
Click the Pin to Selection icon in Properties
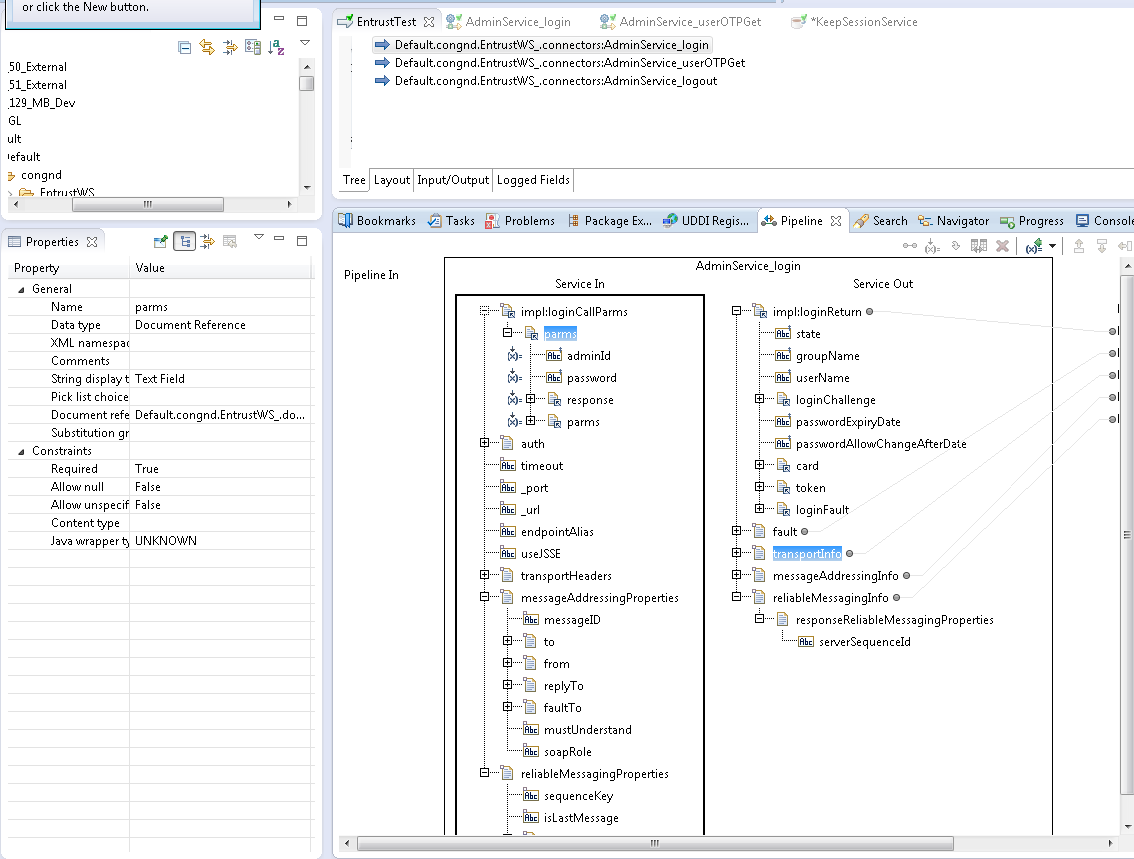coord(160,241)
